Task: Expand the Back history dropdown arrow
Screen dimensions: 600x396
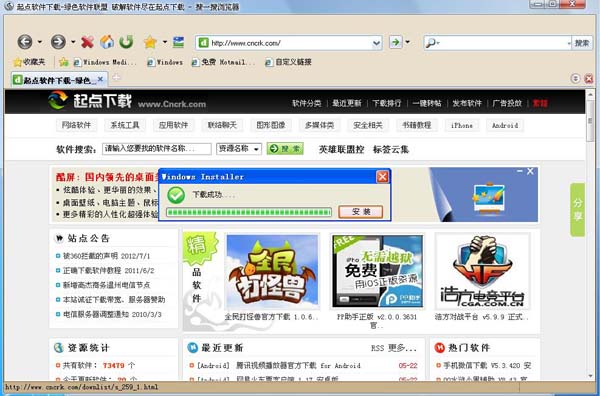Action: 39,42
